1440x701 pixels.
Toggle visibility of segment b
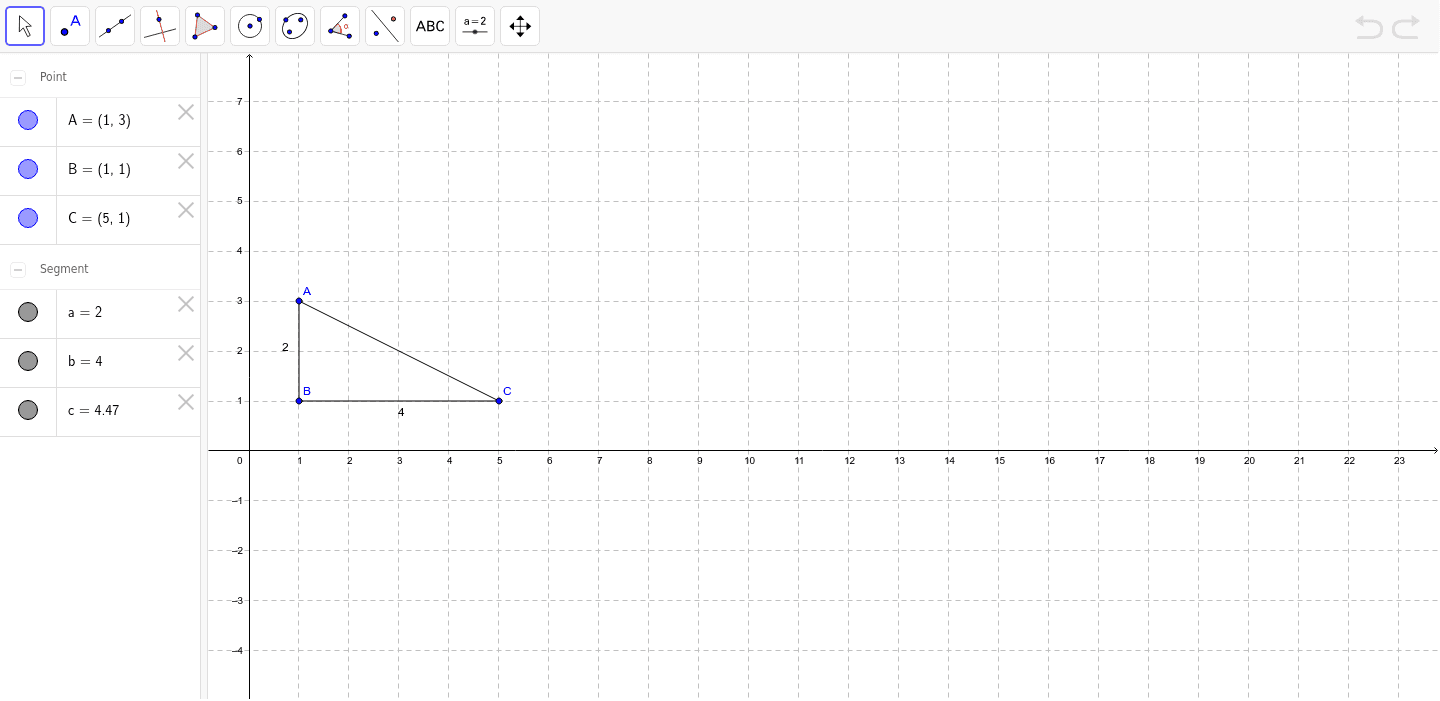pos(27,361)
